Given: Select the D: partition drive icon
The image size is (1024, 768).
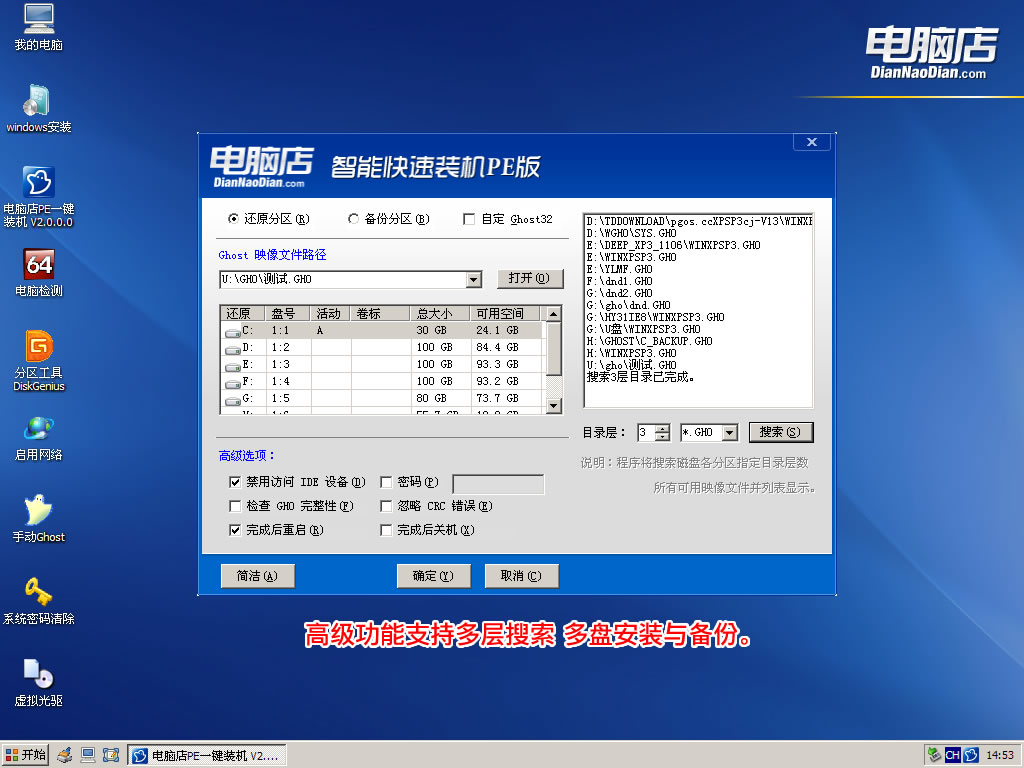Looking at the screenshot, I should 232,349.
